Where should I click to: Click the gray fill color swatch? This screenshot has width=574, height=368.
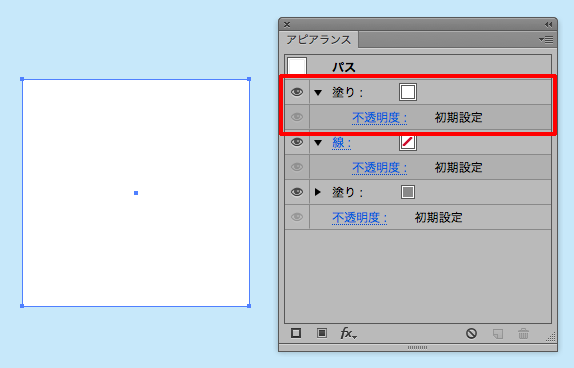tap(408, 192)
